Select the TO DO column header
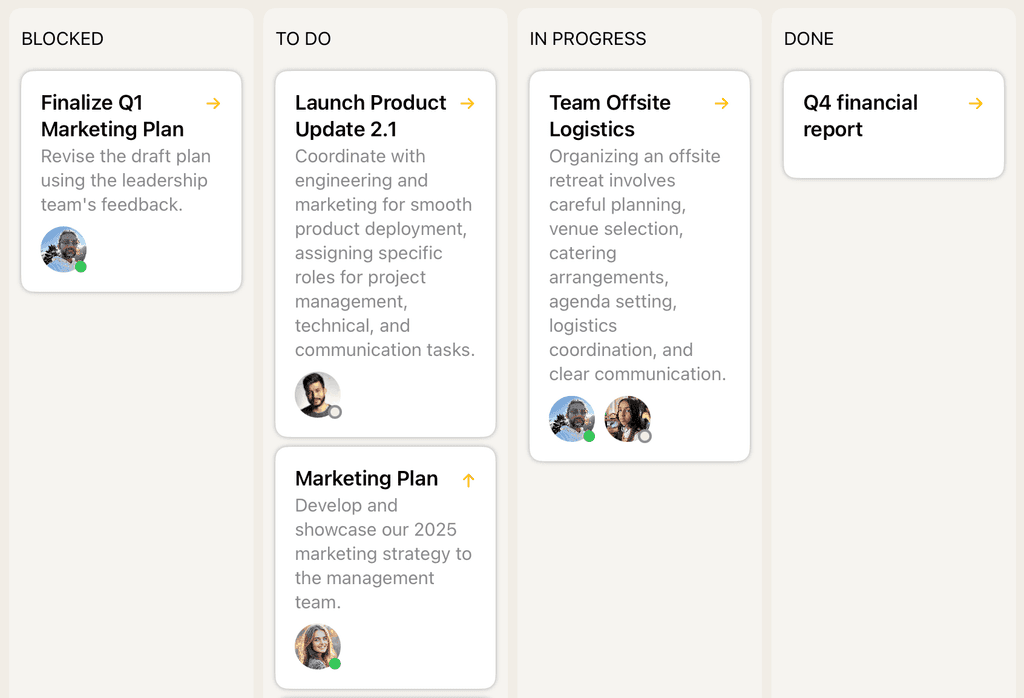1024x698 pixels. tap(303, 39)
